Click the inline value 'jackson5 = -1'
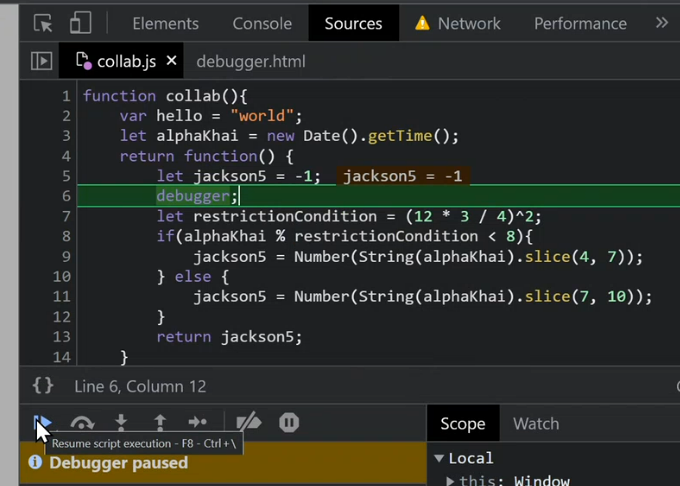The height and width of the screenshot is (486, 680). tap(403, 176)
